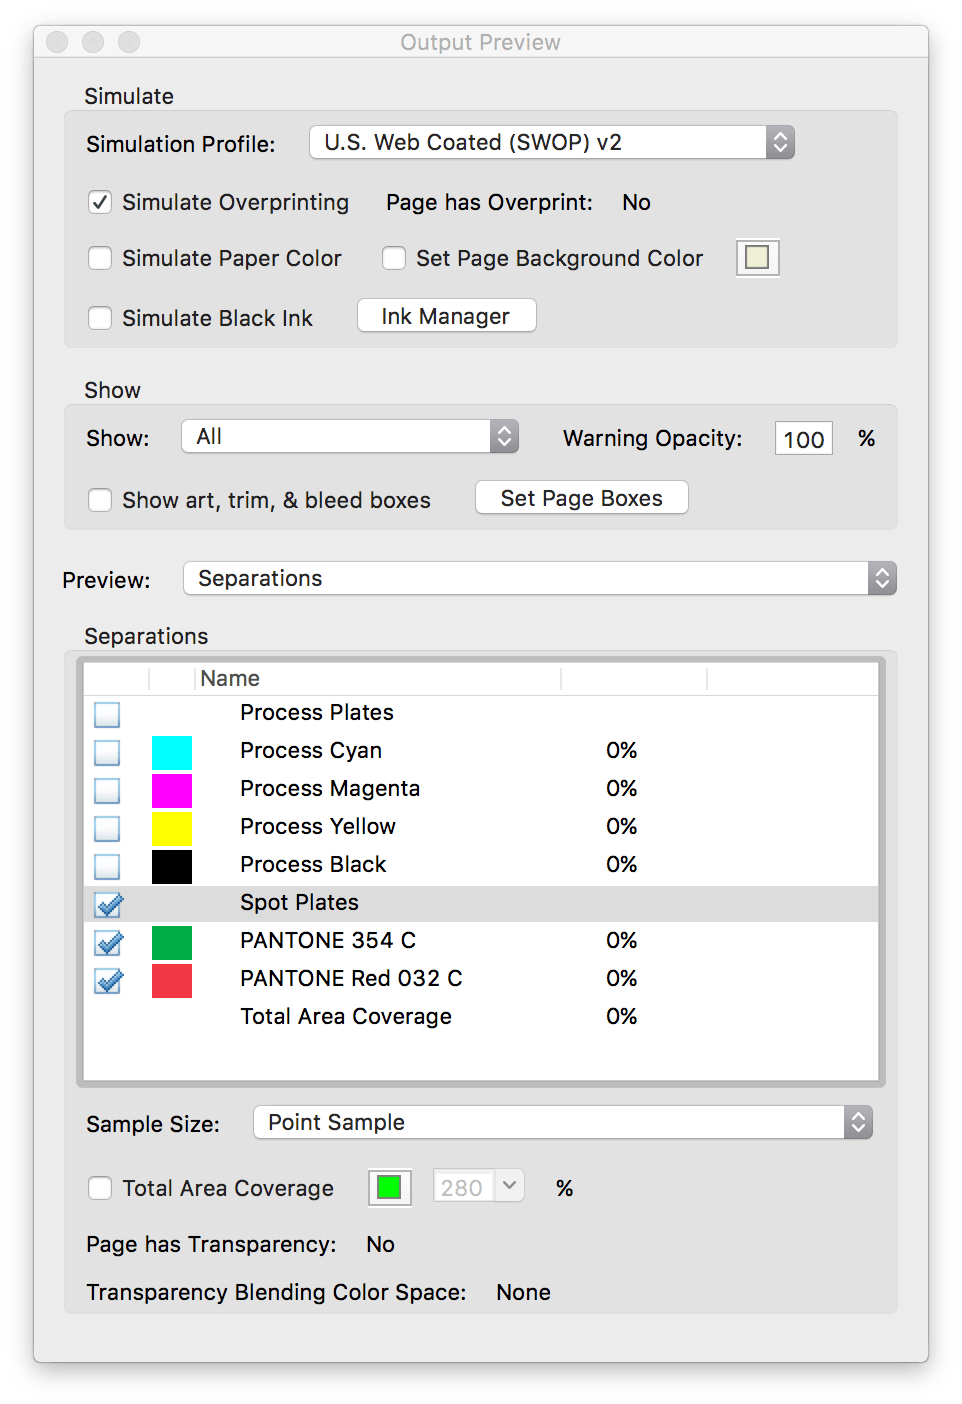The height and width of the screenshot is (1404, 962).
Task: Open the Show dropdown
Action: (349, 437)
